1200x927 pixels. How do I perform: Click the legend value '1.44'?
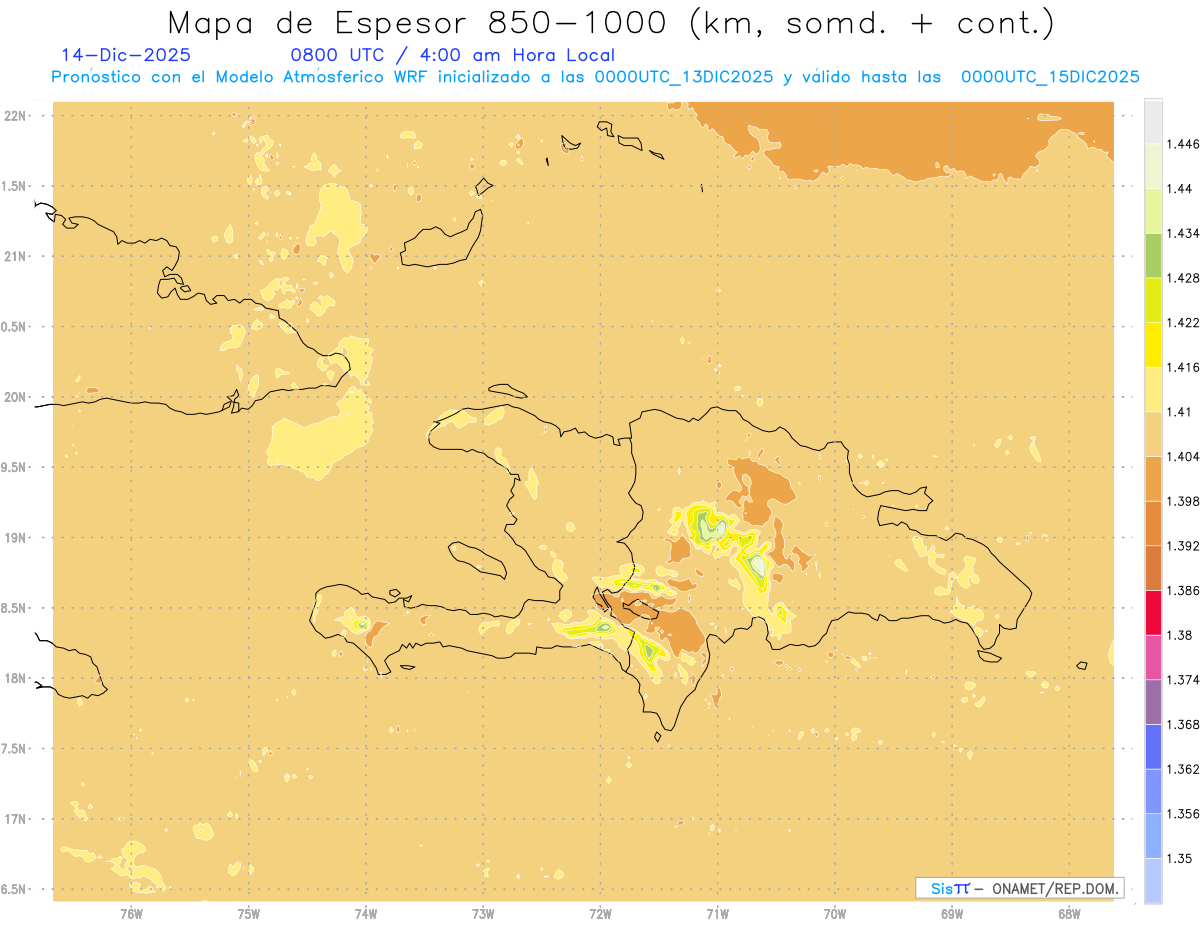pos(1178,189)
